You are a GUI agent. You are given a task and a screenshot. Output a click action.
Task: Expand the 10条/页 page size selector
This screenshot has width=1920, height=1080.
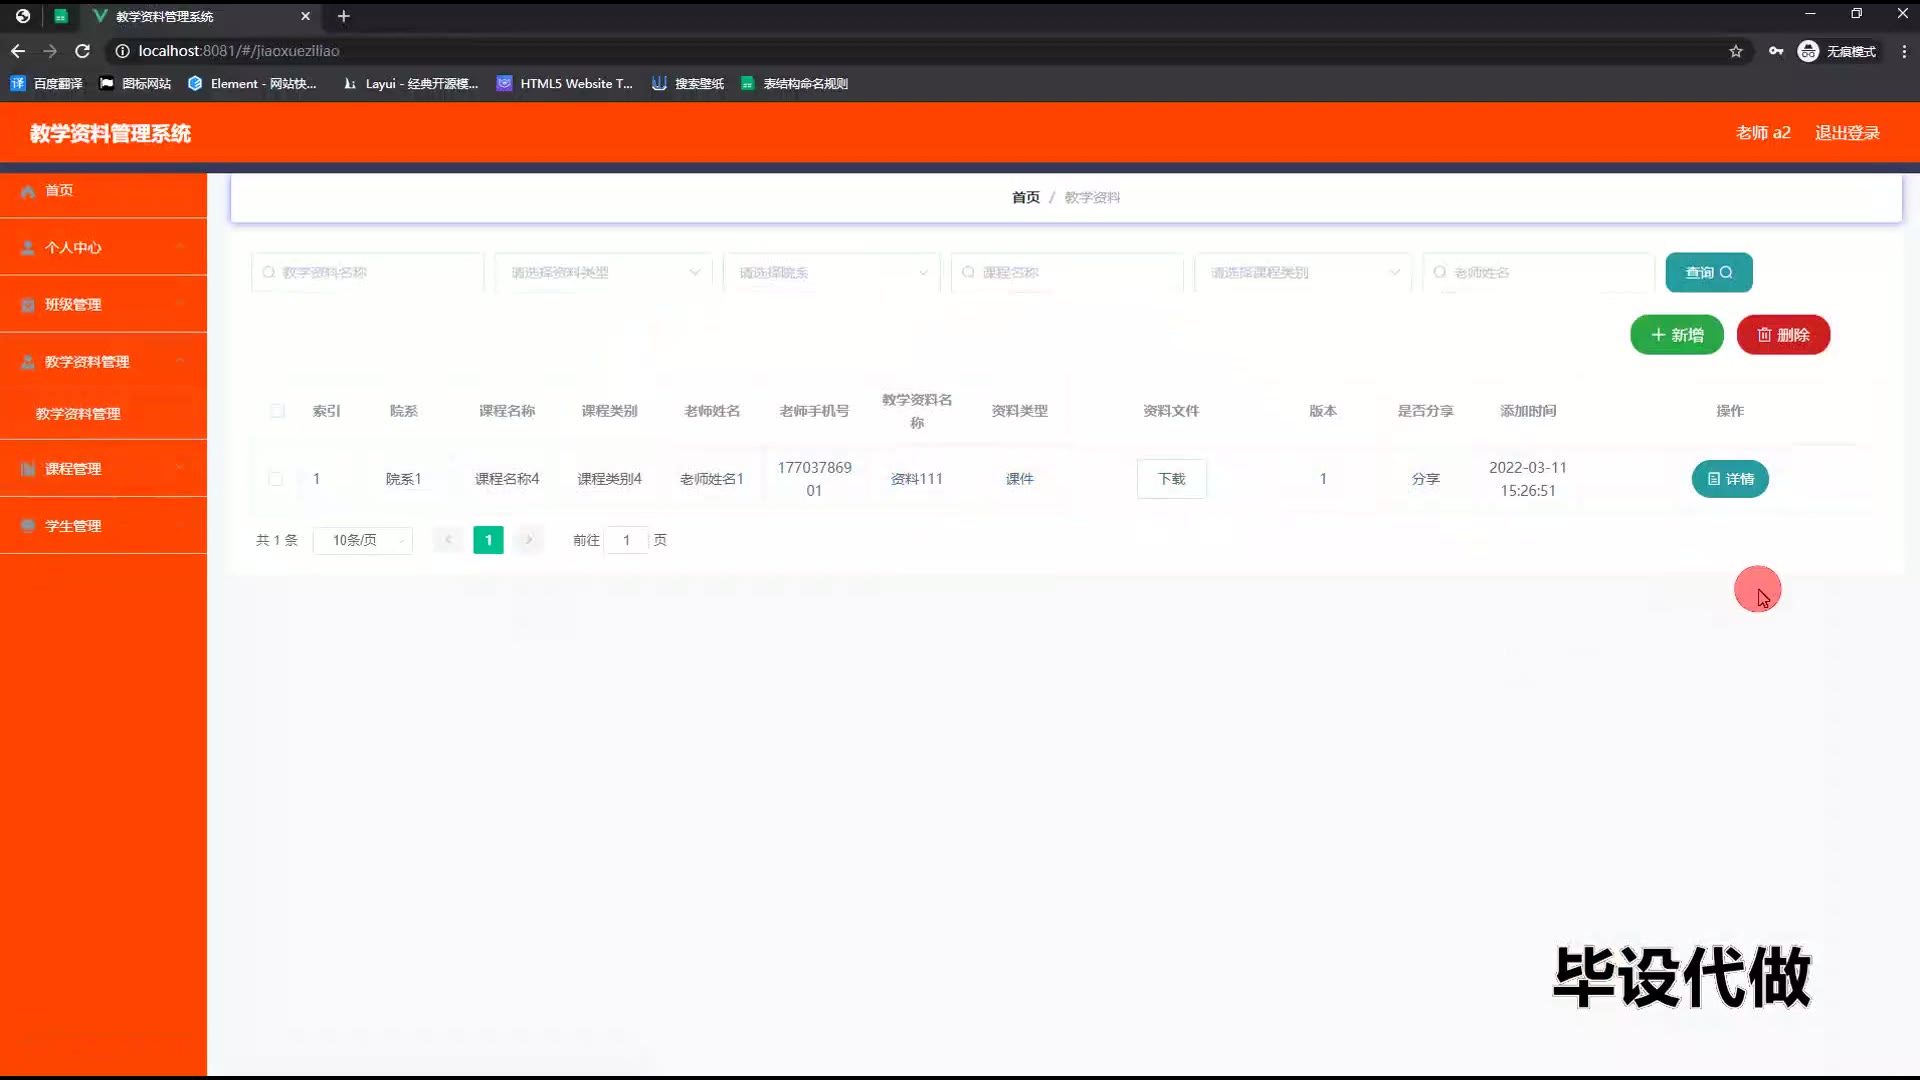(x=363, y=541)
